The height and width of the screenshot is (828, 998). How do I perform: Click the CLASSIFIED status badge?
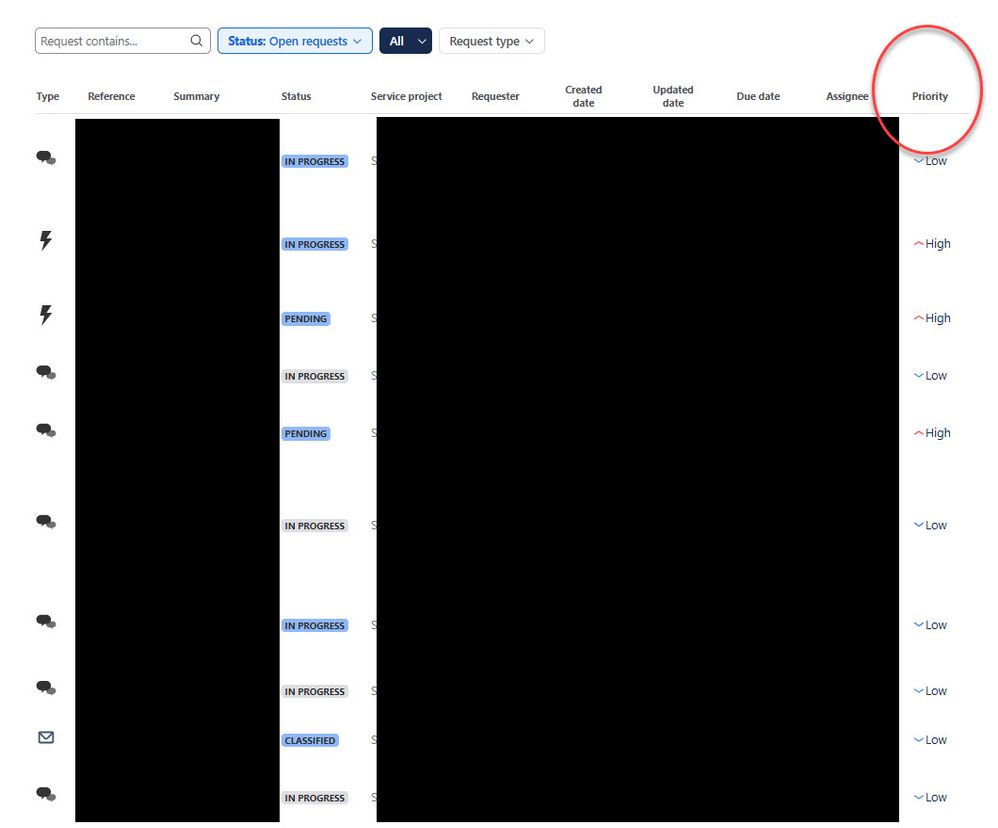click(x=310, y=741)
